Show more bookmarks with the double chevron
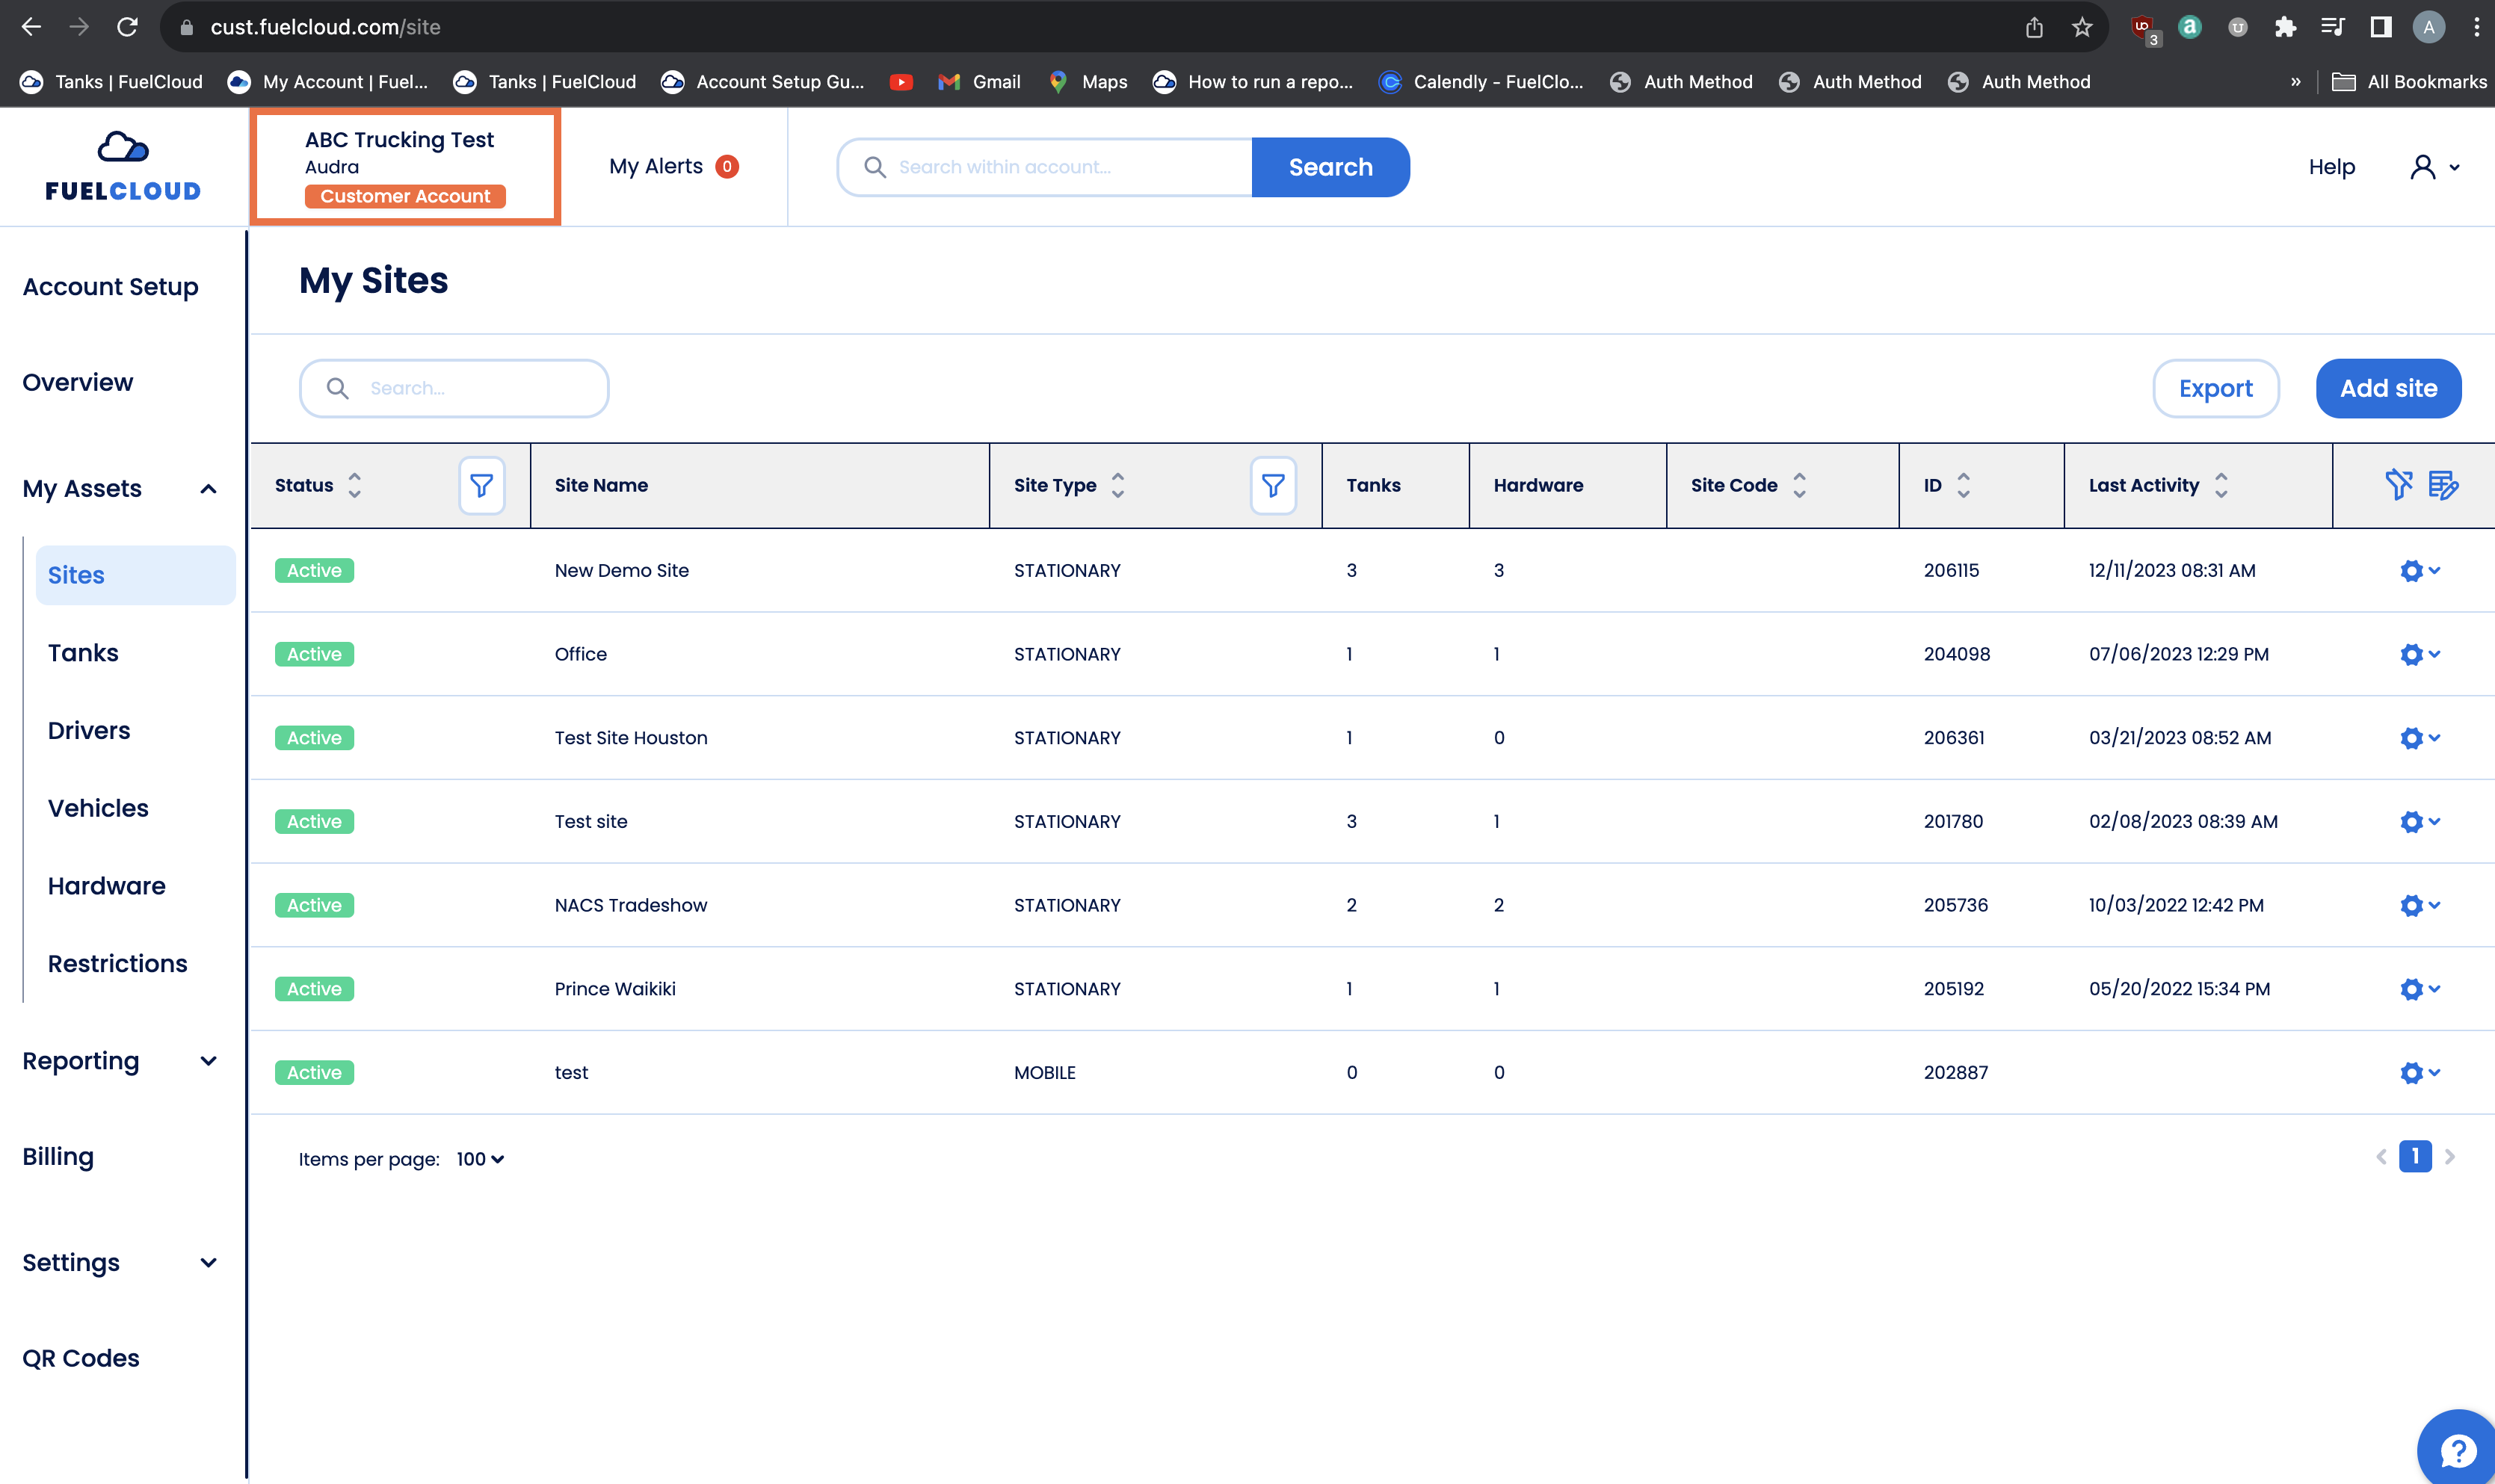Screen dimensions: 2495x1484 [x=2295, y=82]
